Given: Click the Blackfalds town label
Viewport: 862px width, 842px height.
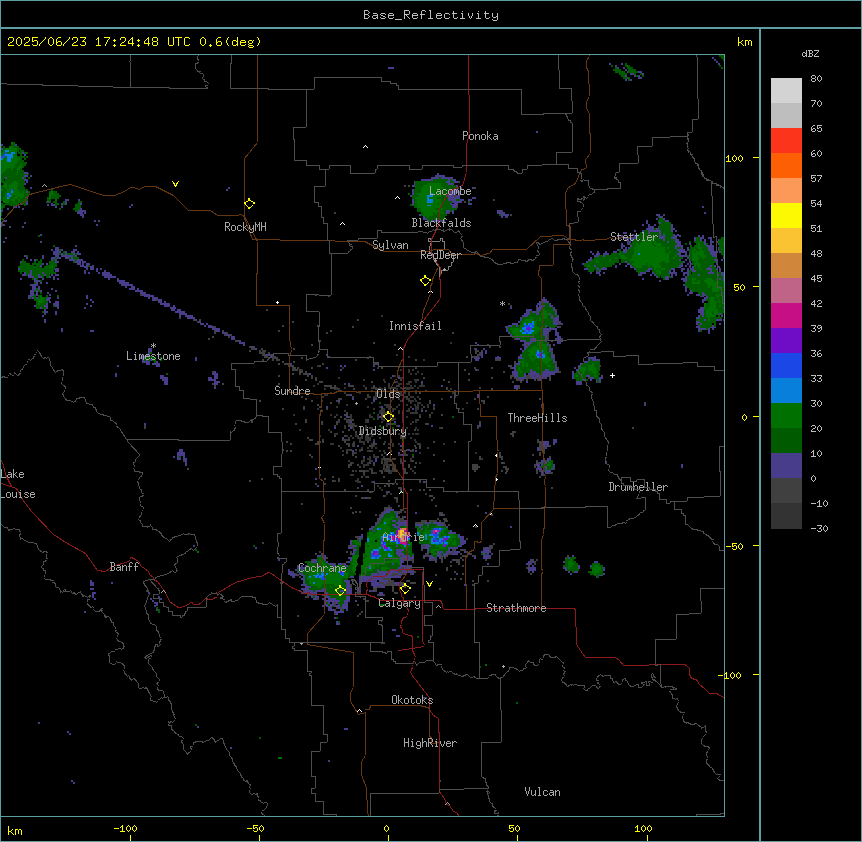Looking at the screenshot, I should pos(441,223).
